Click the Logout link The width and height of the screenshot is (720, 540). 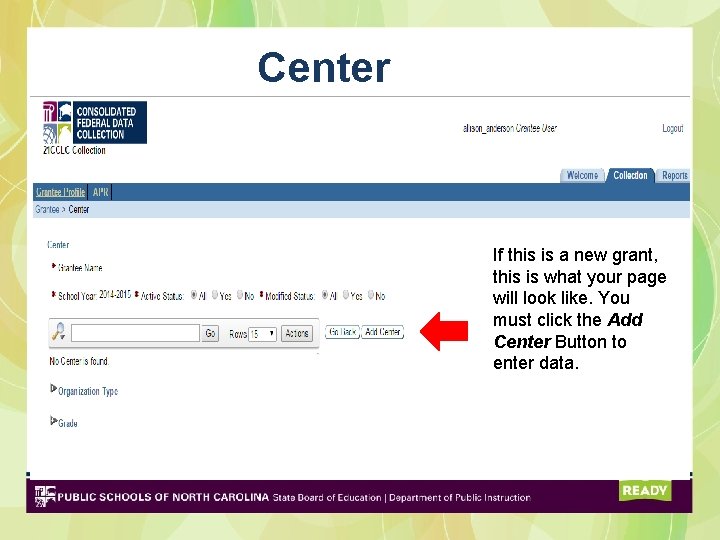[x=673, y=128]
